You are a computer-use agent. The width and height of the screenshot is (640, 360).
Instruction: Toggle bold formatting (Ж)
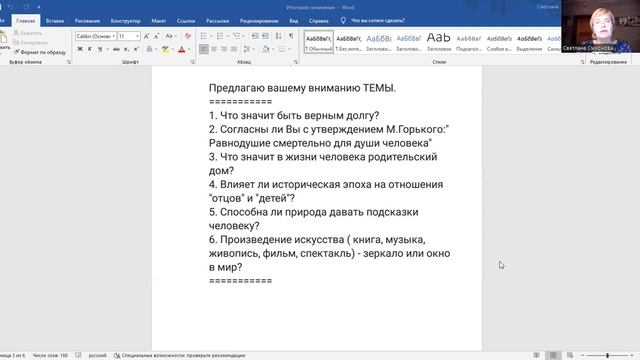coord(80,49)
